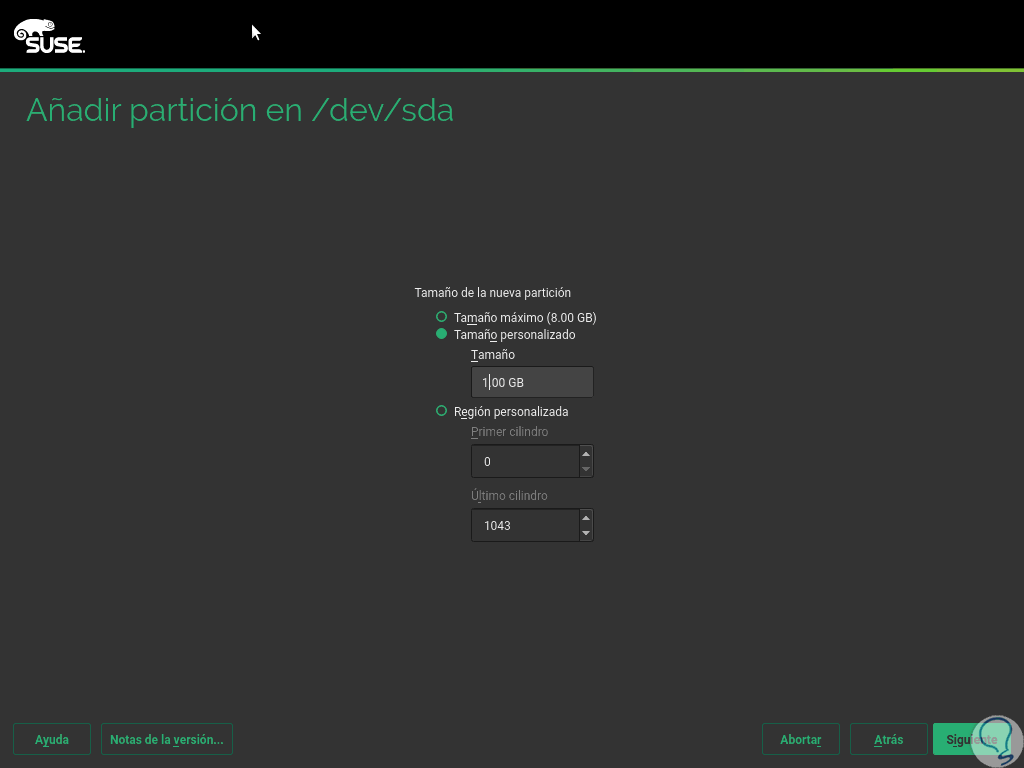Increase Primer cilindro with the up arrow
Viewport: 1024px width, 768px height.
coord(586,454)
